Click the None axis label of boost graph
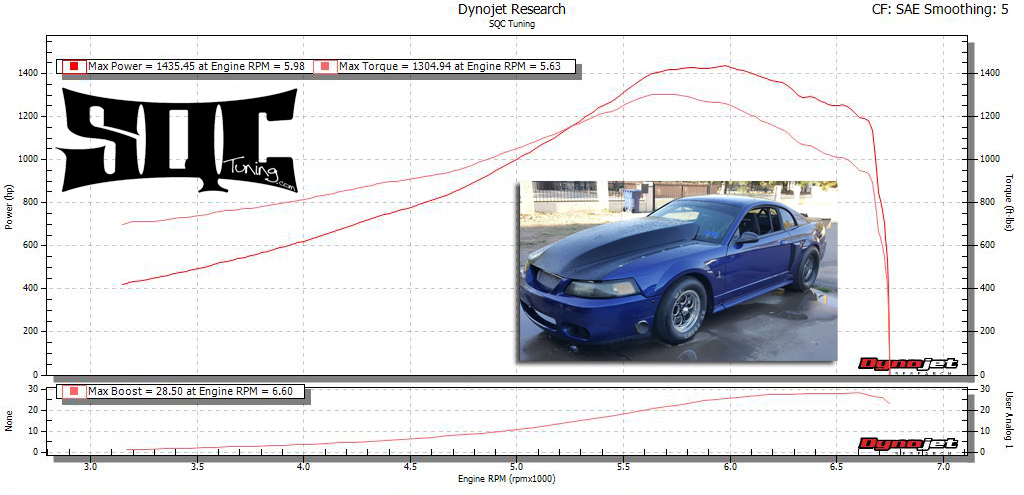The width and height of the screenshot is (1024, 495). point(10,421)
